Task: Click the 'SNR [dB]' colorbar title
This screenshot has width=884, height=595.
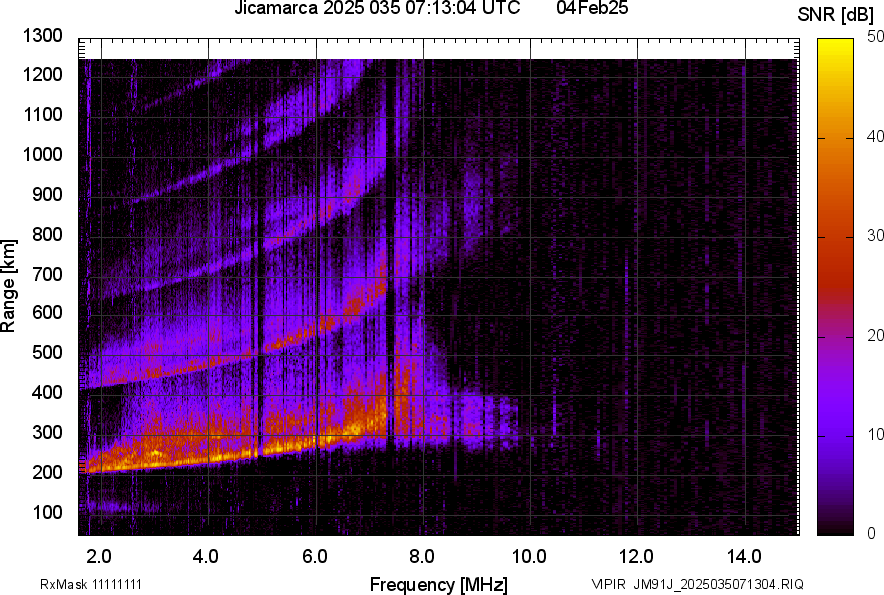Action: pyautogui.click(x=836, y=15)
